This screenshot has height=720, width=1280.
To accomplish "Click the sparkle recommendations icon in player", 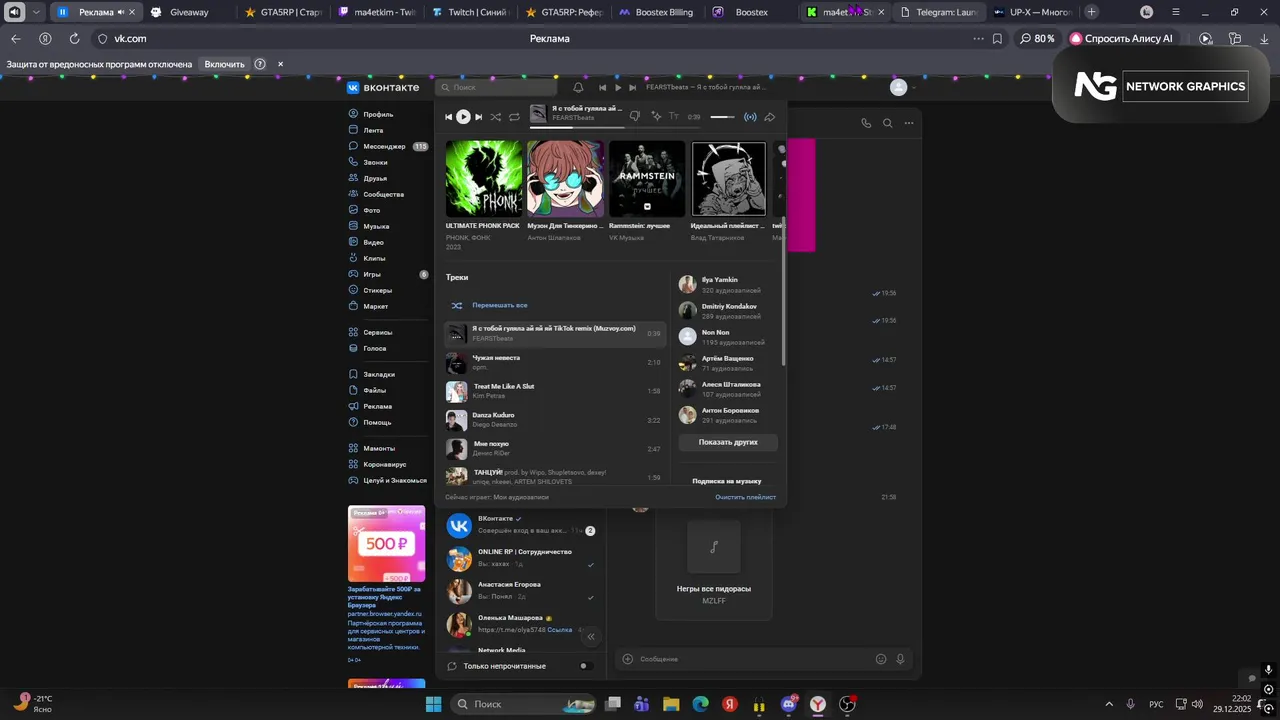I will pos(656,117).
